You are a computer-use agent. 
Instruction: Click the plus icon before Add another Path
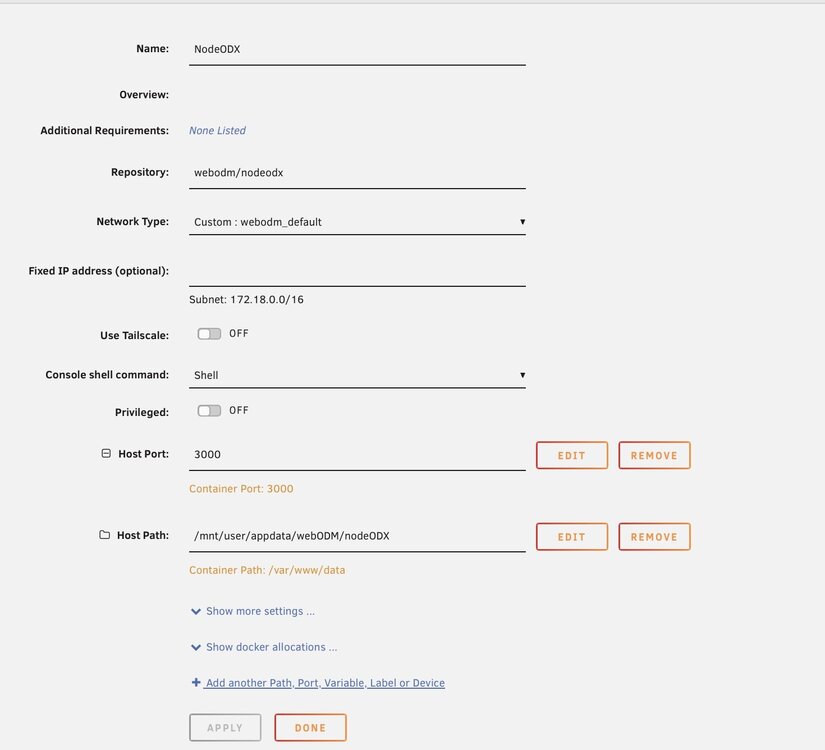[196, 682]
